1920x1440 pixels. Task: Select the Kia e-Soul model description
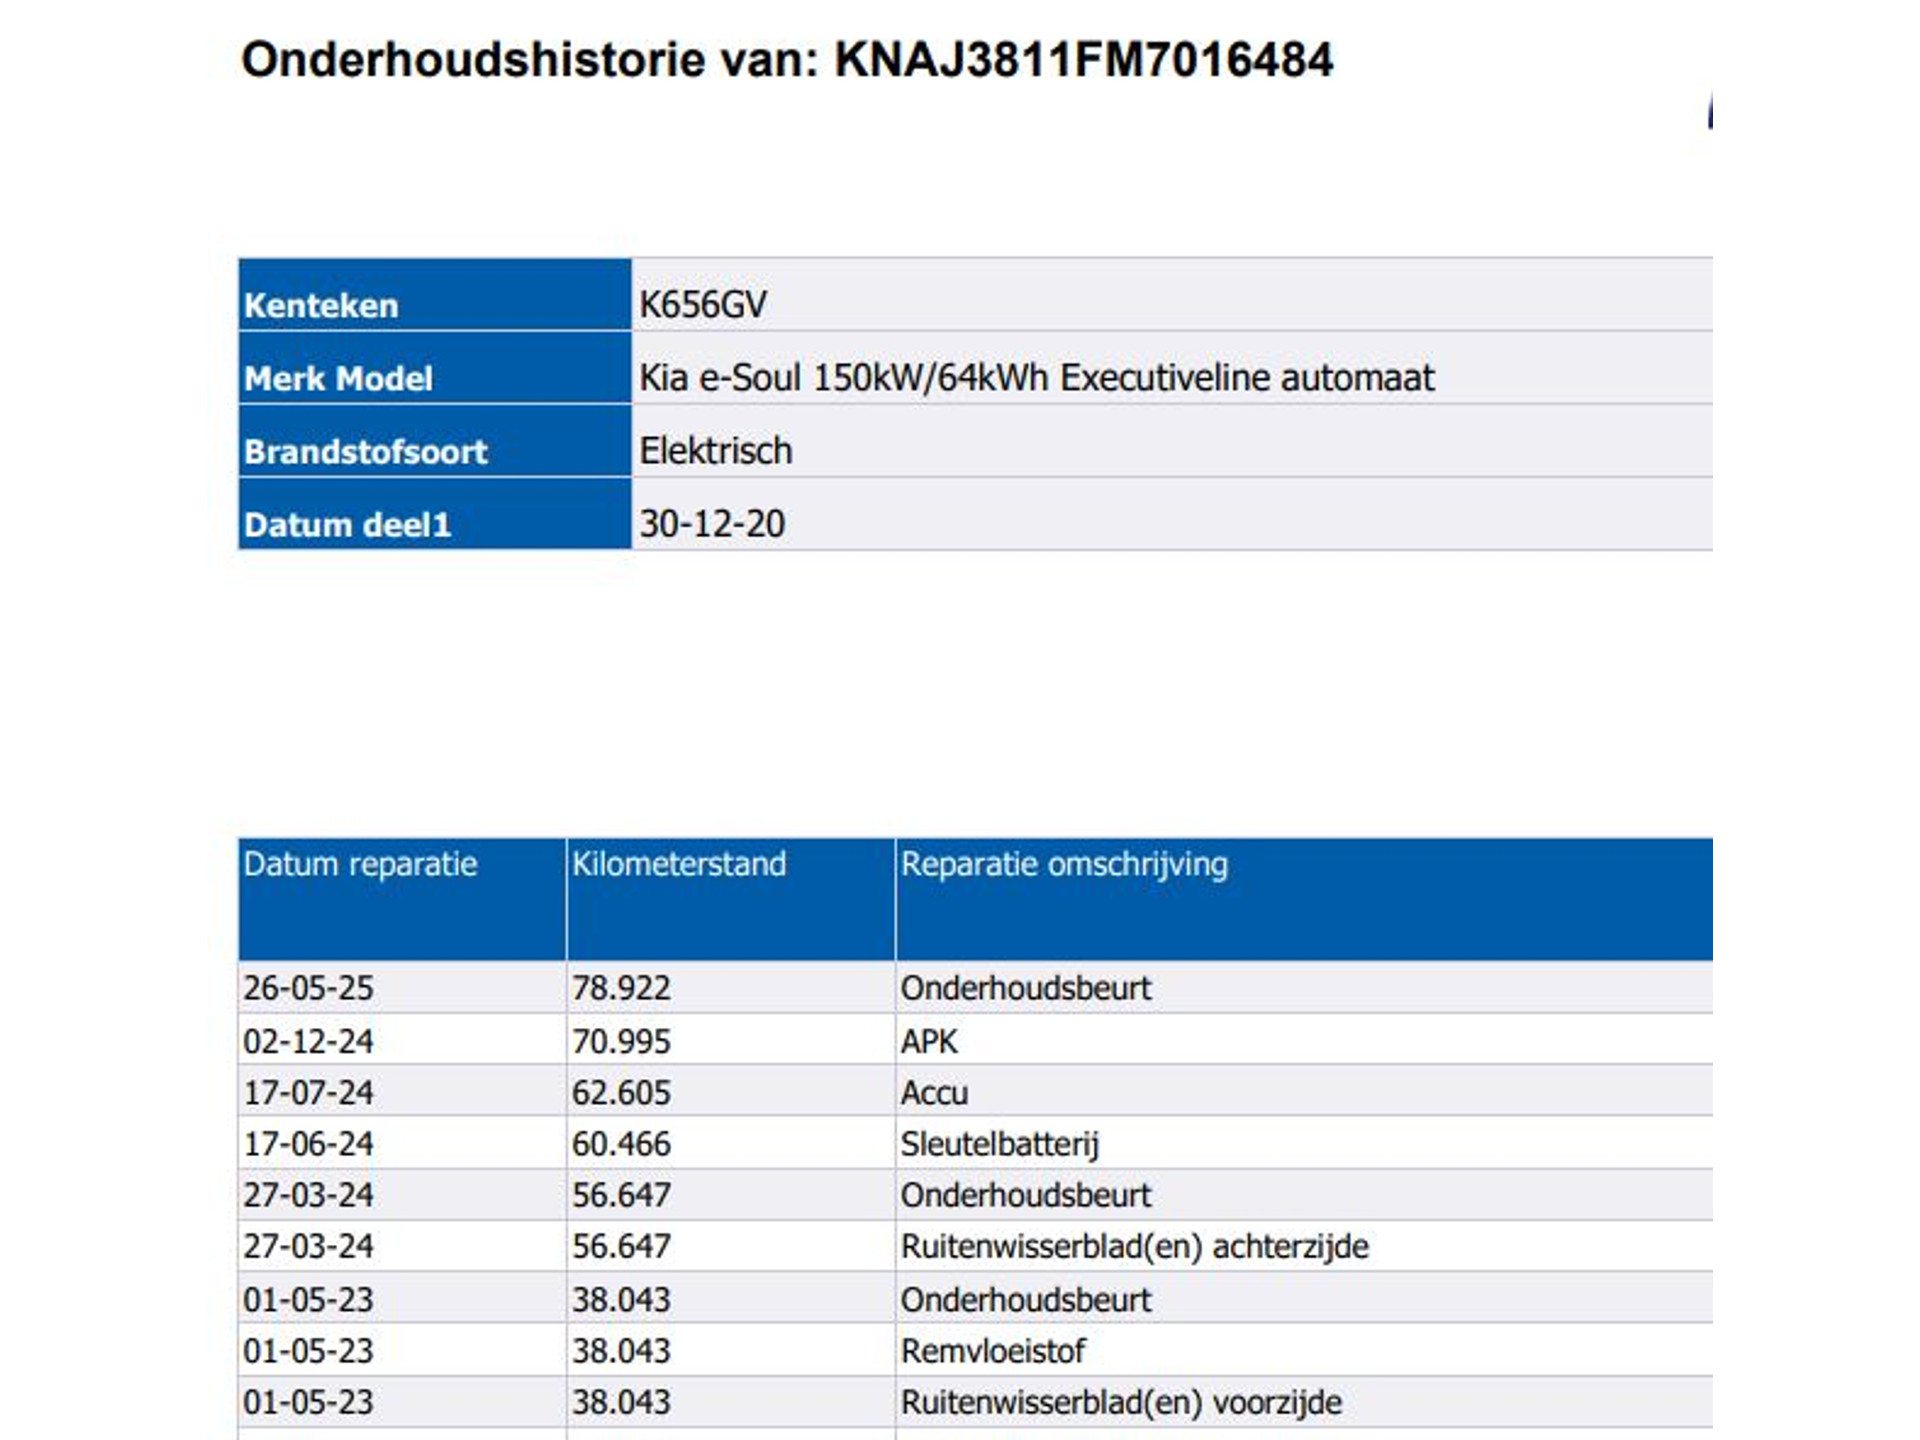[x=1036, y=378]
